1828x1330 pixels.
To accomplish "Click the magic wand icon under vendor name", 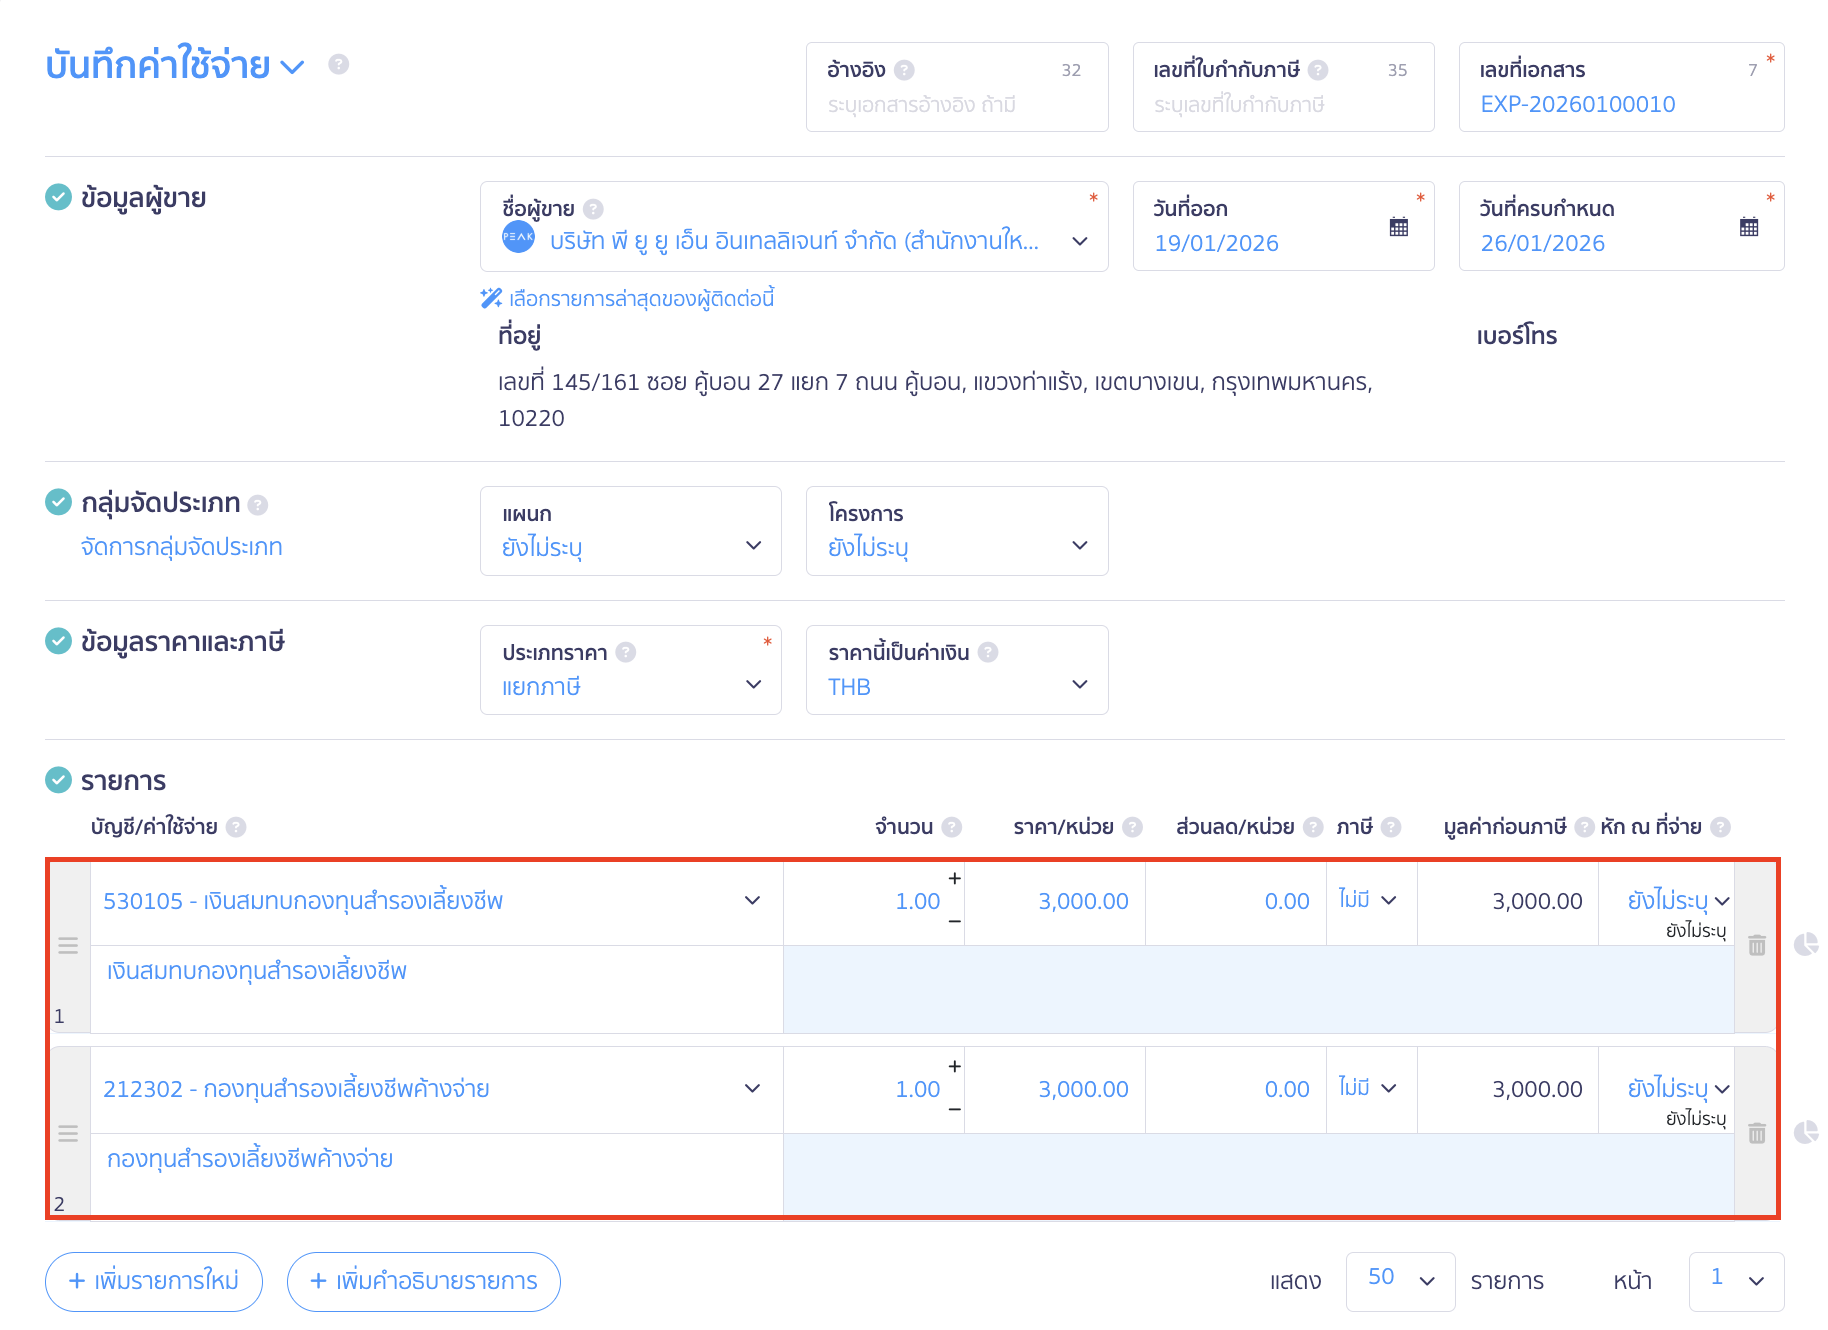I will [x=490, y=298].
